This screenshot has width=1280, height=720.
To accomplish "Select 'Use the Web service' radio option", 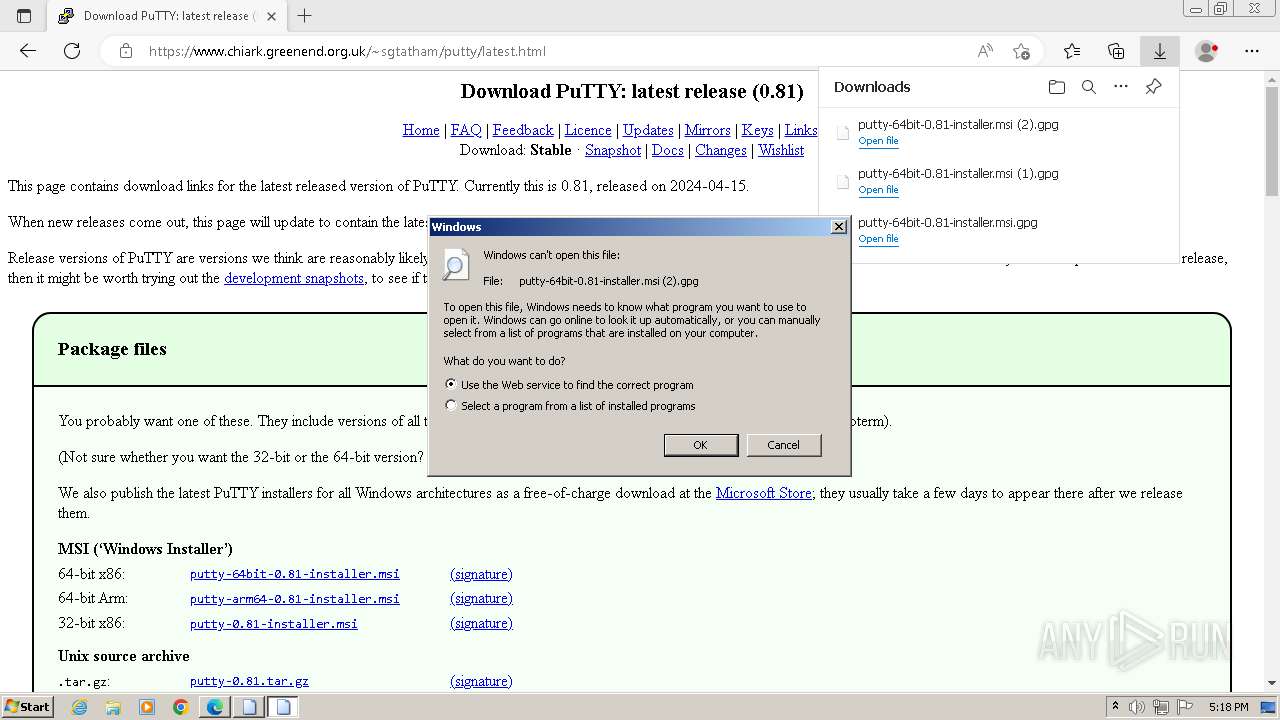I will point(451,384).
